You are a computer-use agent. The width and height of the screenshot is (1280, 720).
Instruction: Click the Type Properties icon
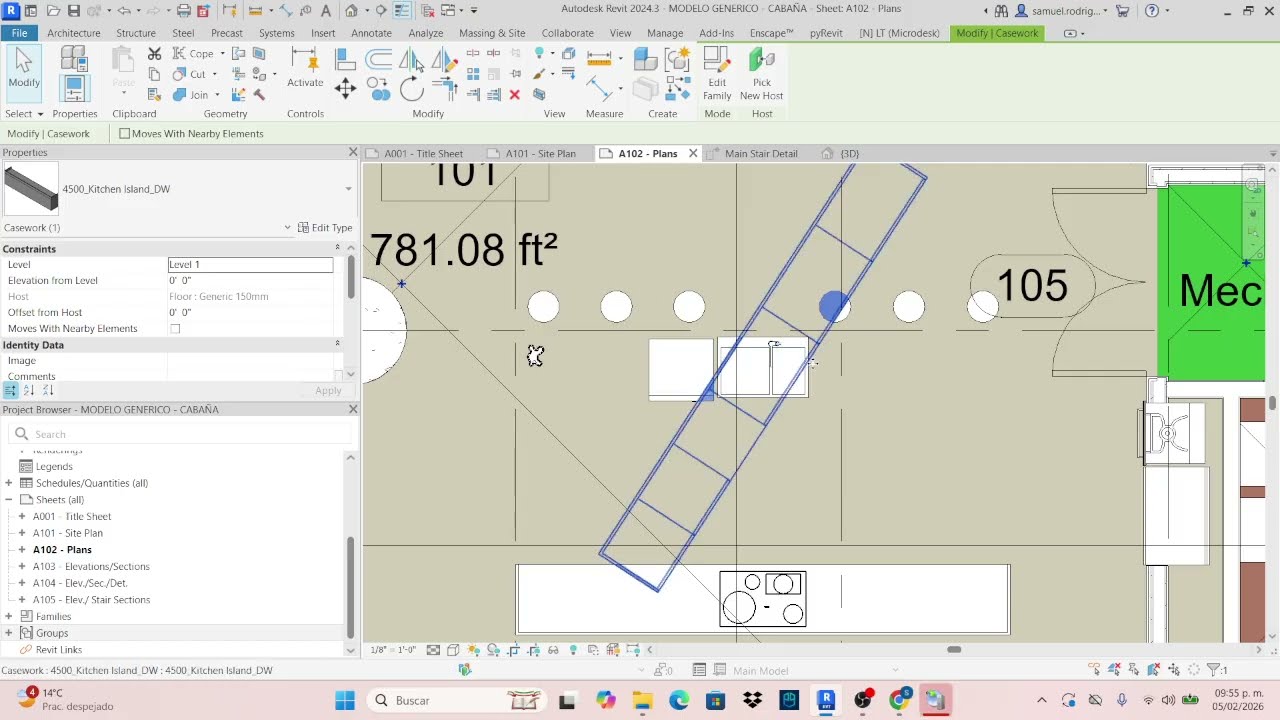click(x=73, y=59)
